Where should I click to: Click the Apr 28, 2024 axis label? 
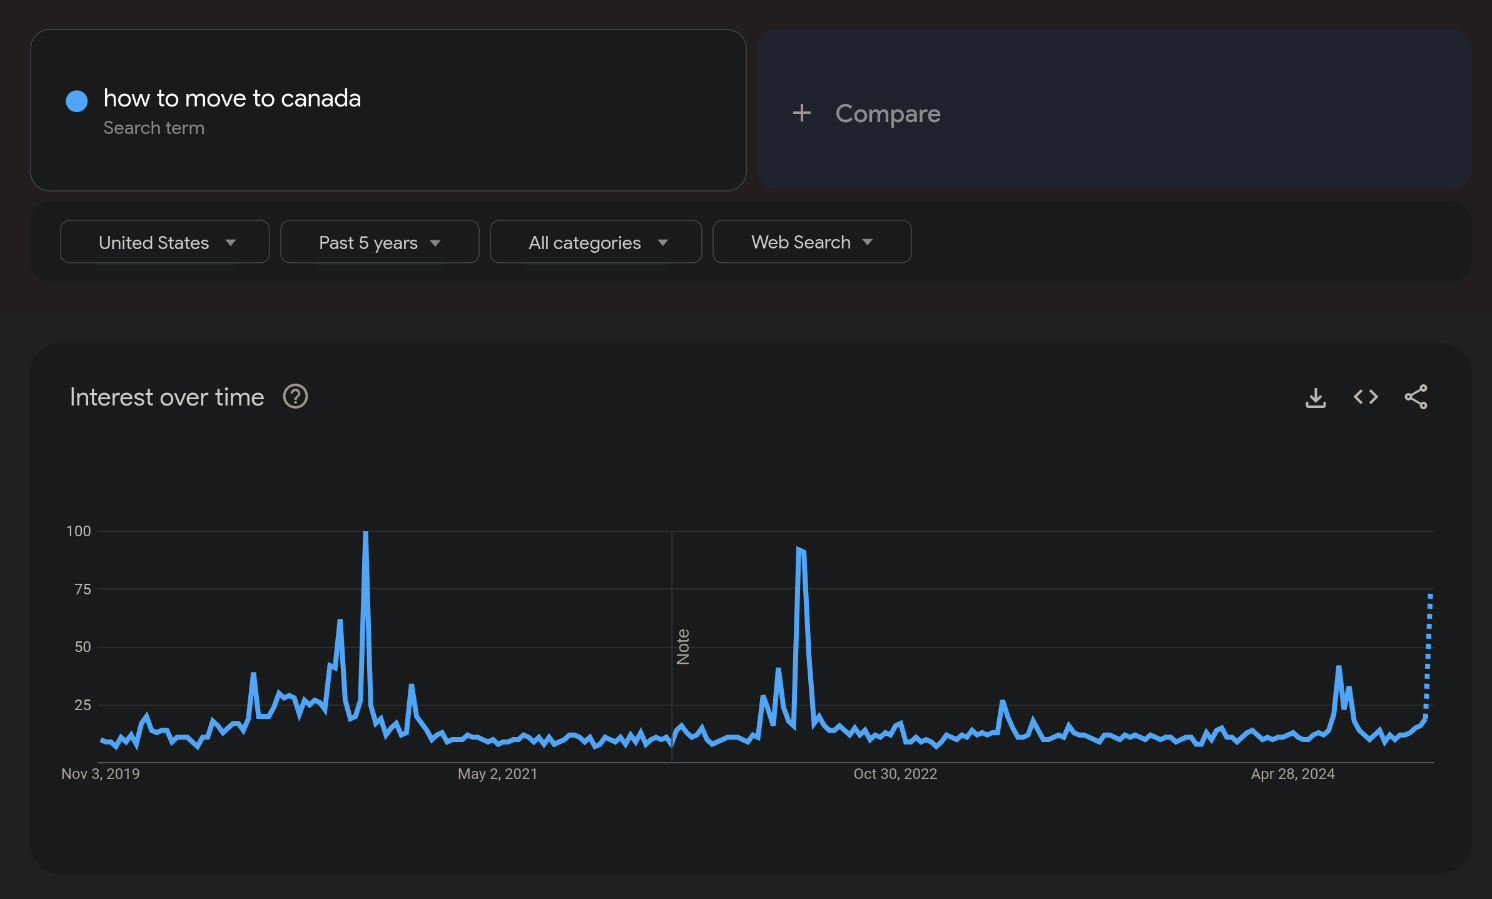[1292, 774]
